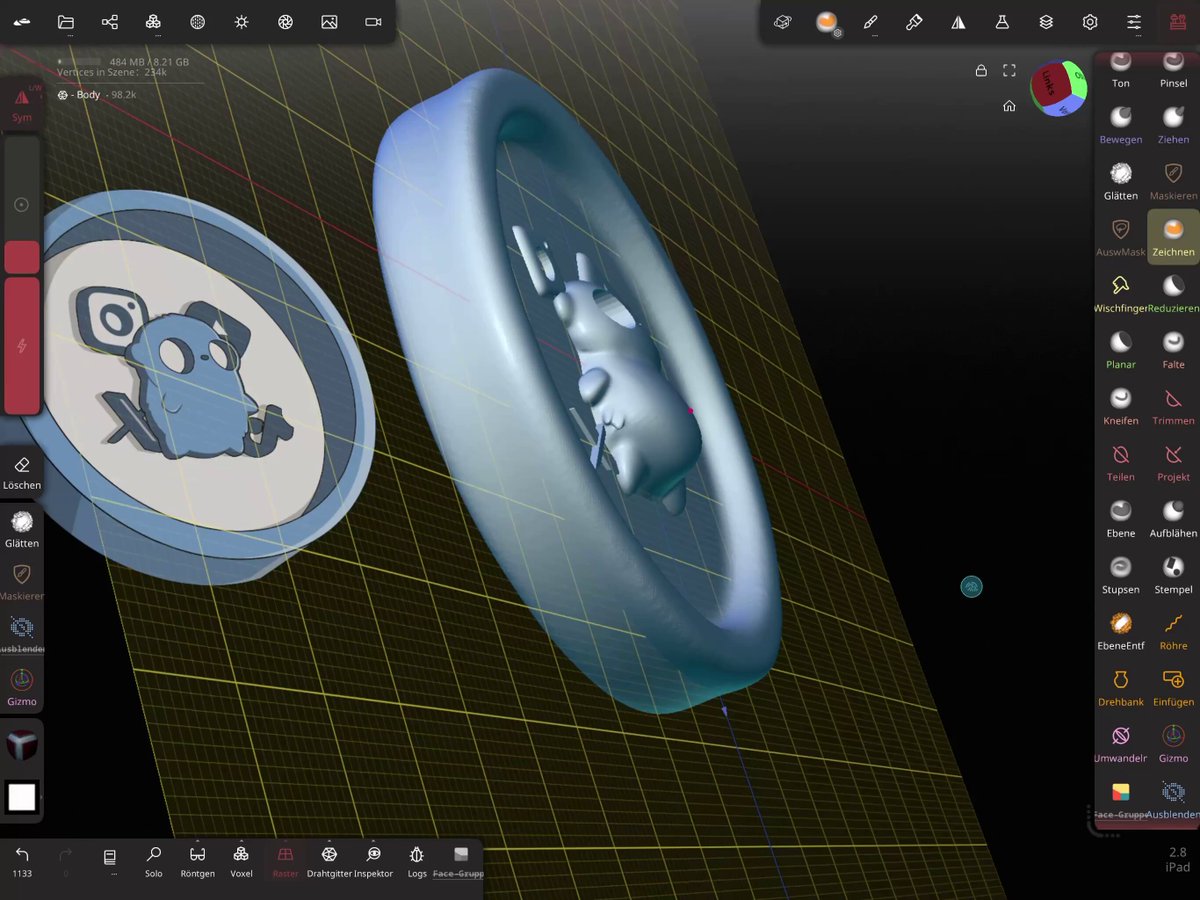Toggle the Raster grid display
Screen dimensions: 1200x900
pyautogui.click(x=285, y=861)
